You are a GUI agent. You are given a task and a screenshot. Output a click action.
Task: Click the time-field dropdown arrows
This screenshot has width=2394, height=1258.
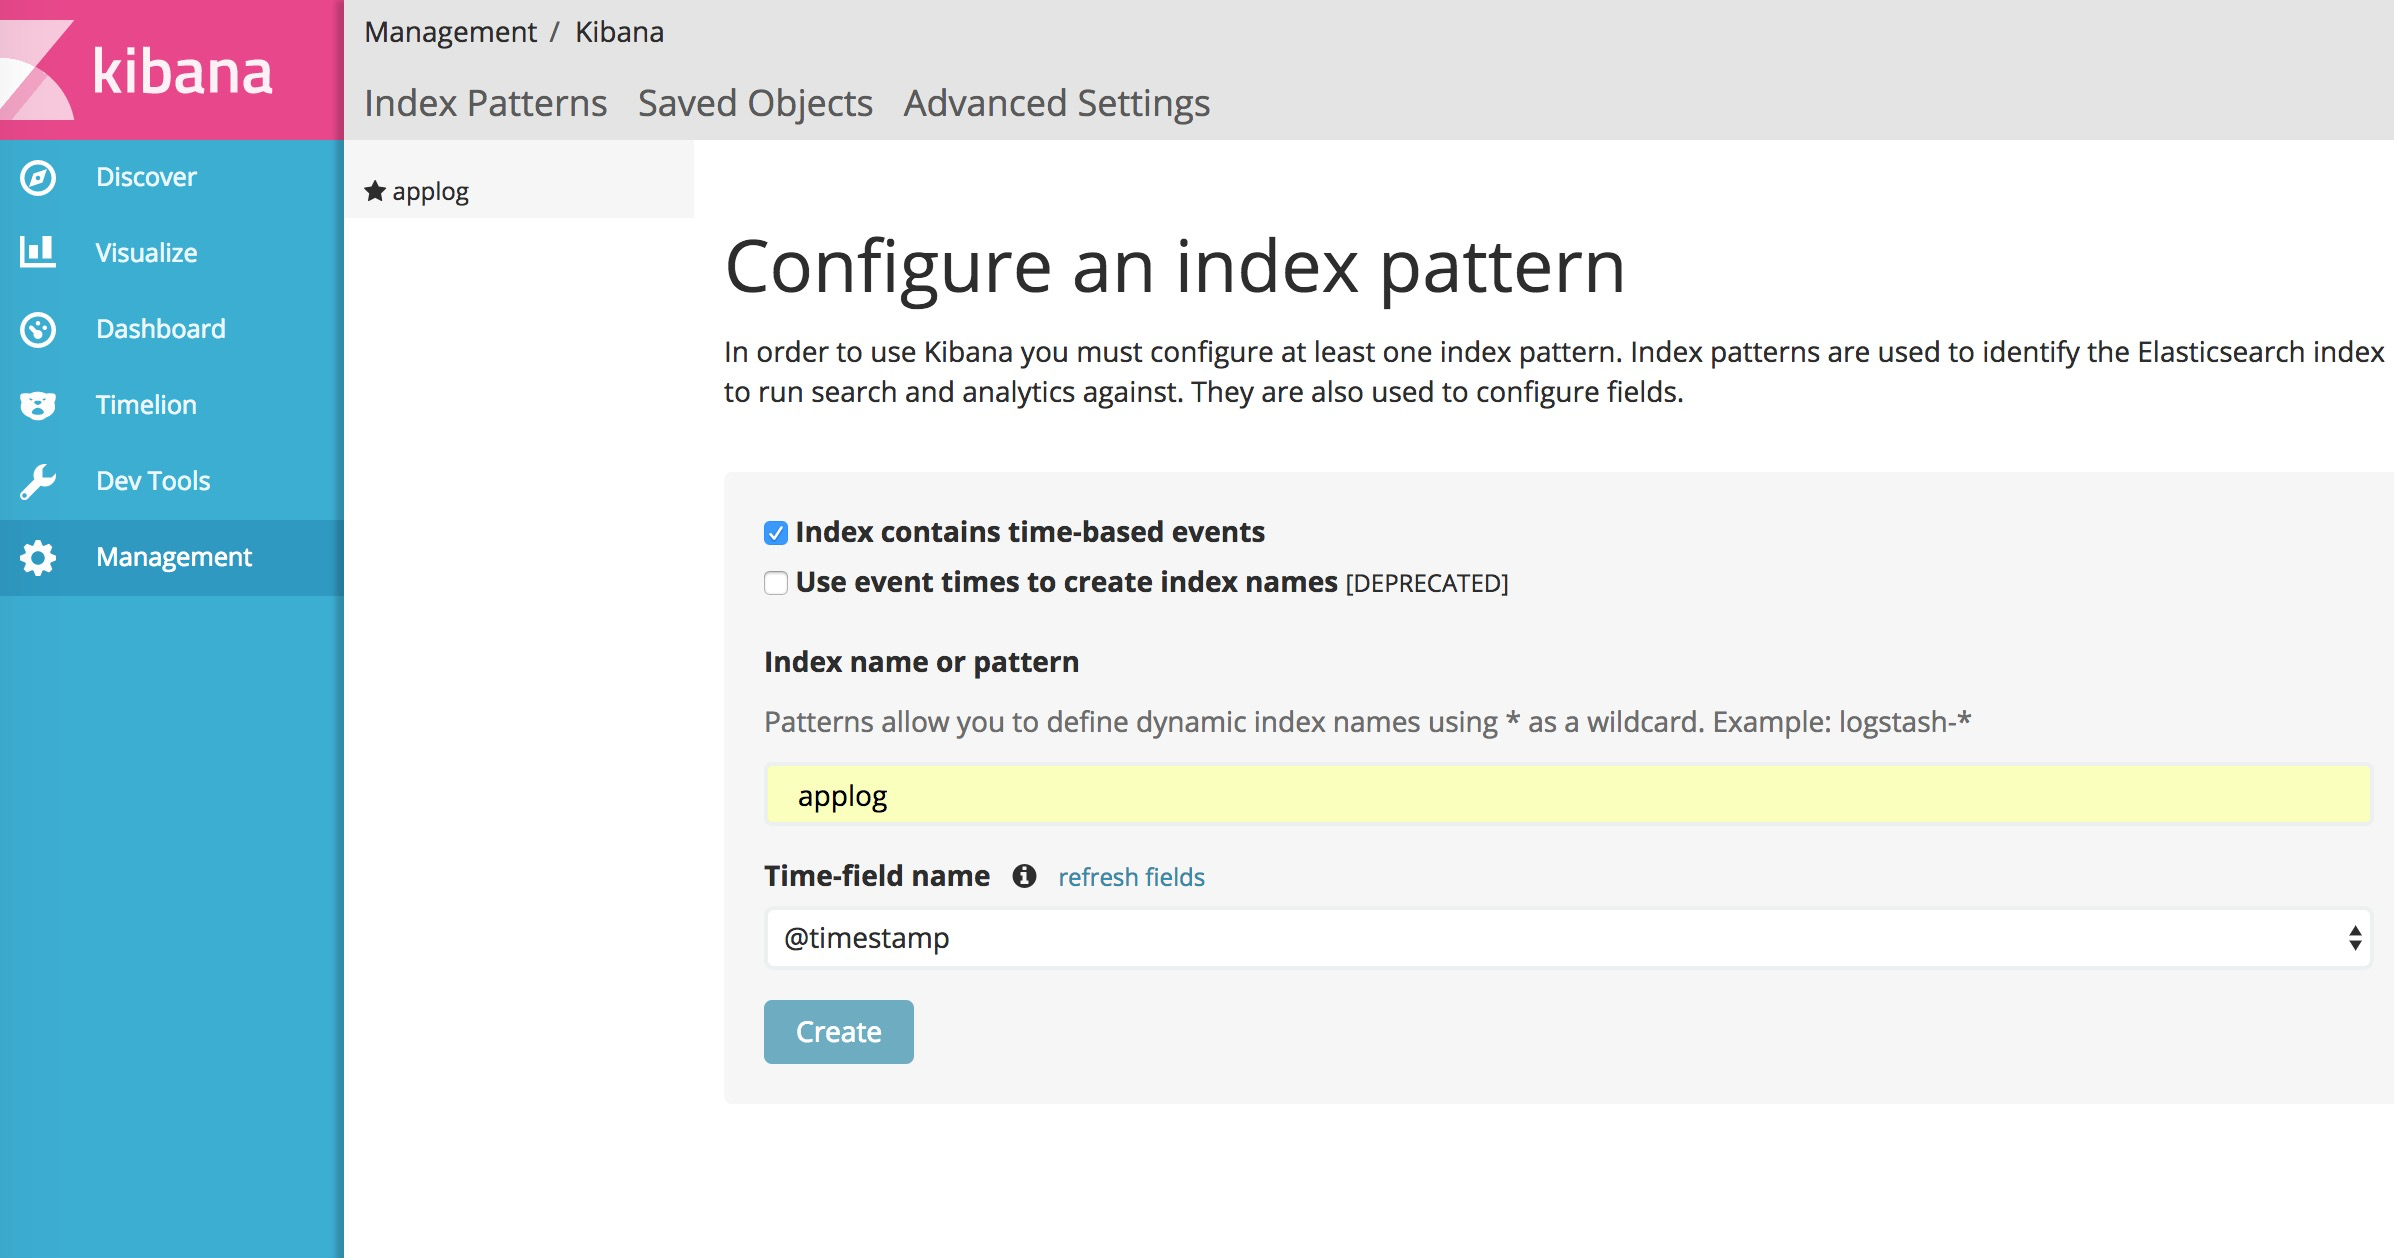pyautogui.click(x=2355, y=938)
